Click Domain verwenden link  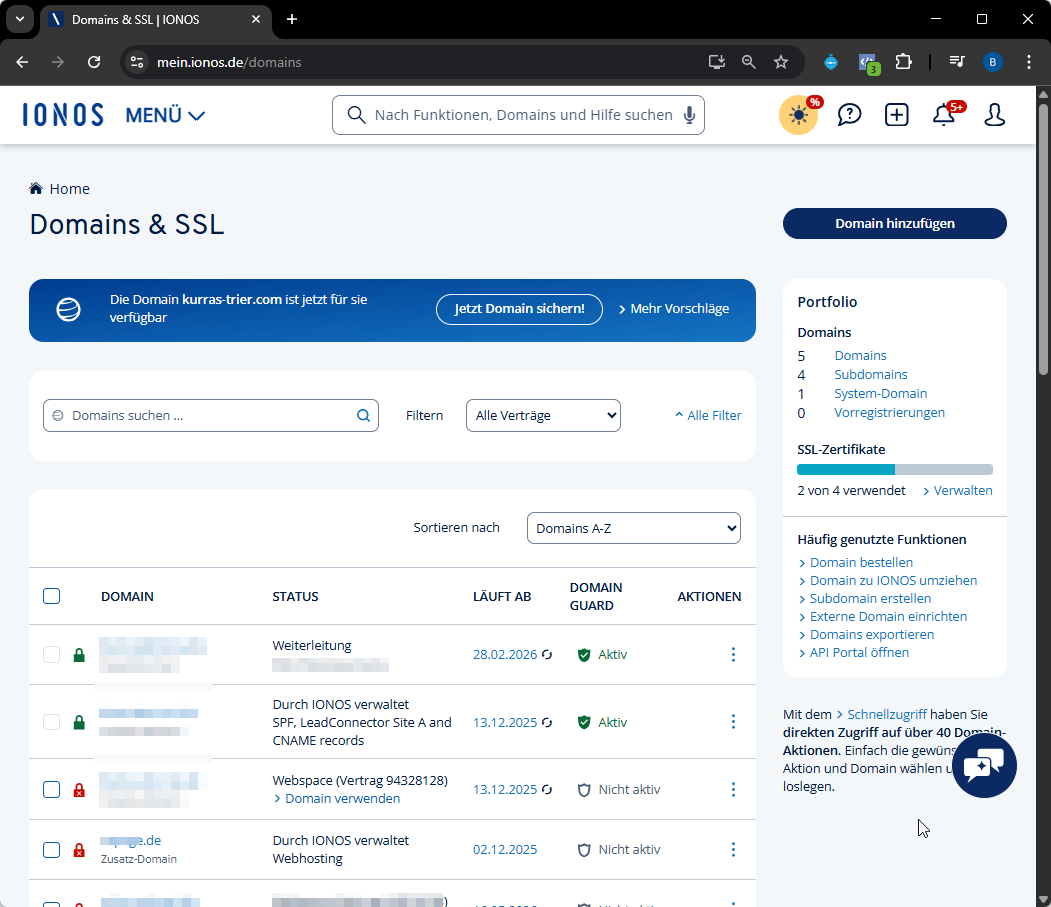tap(336, 798)
